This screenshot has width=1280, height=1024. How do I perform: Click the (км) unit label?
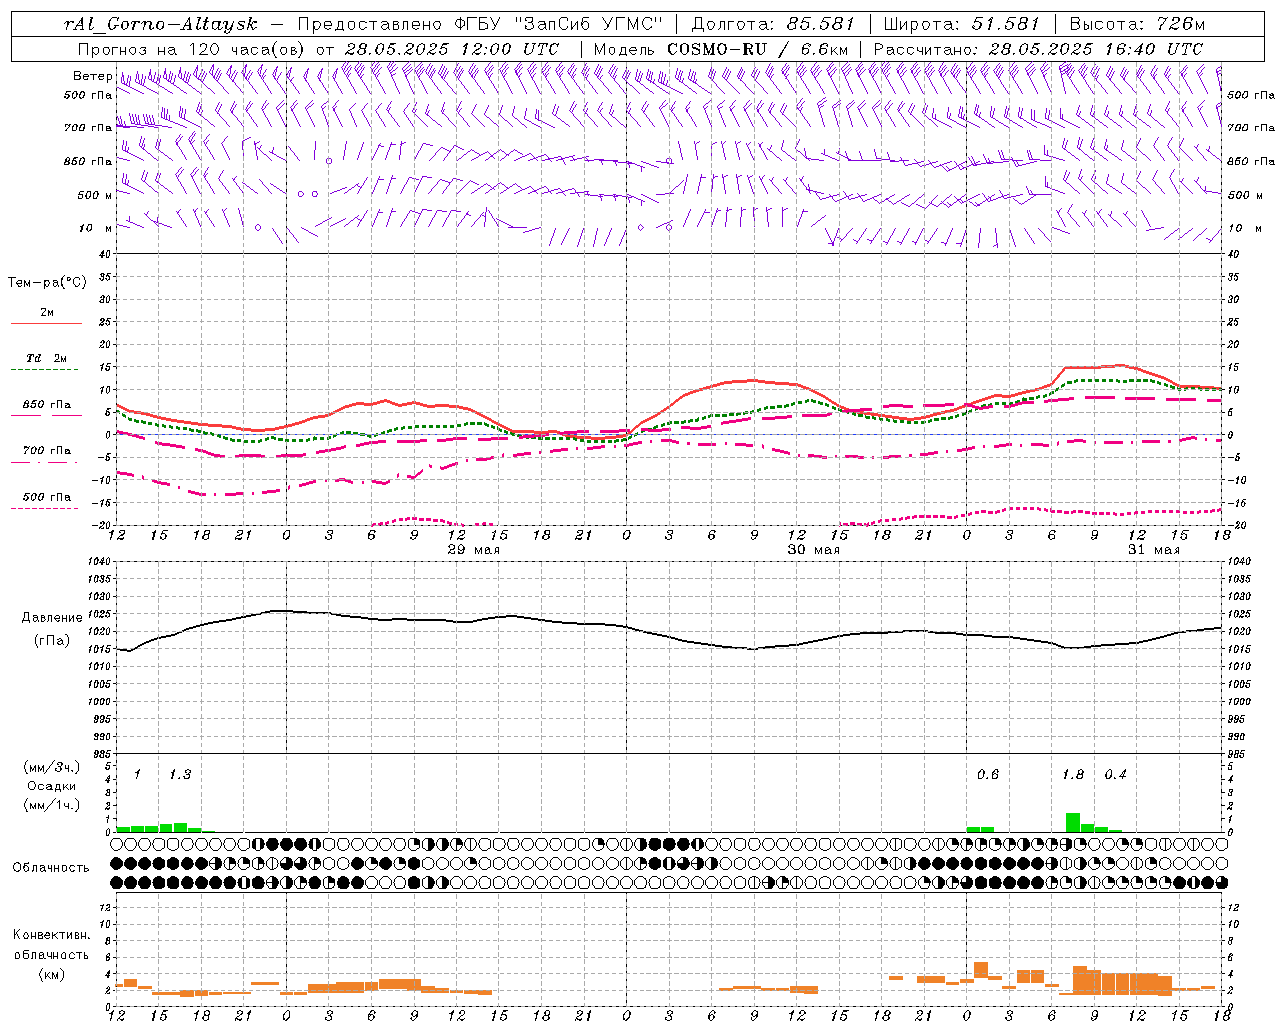point(51,974)
